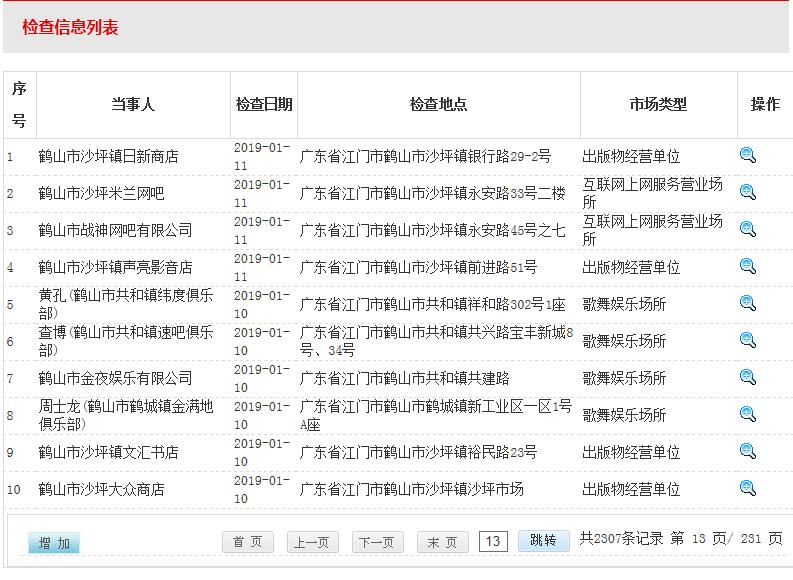The height and width of the screenshot is (580, 793).
Task: Click the 当事人 column header
Action: pos(133,104)
